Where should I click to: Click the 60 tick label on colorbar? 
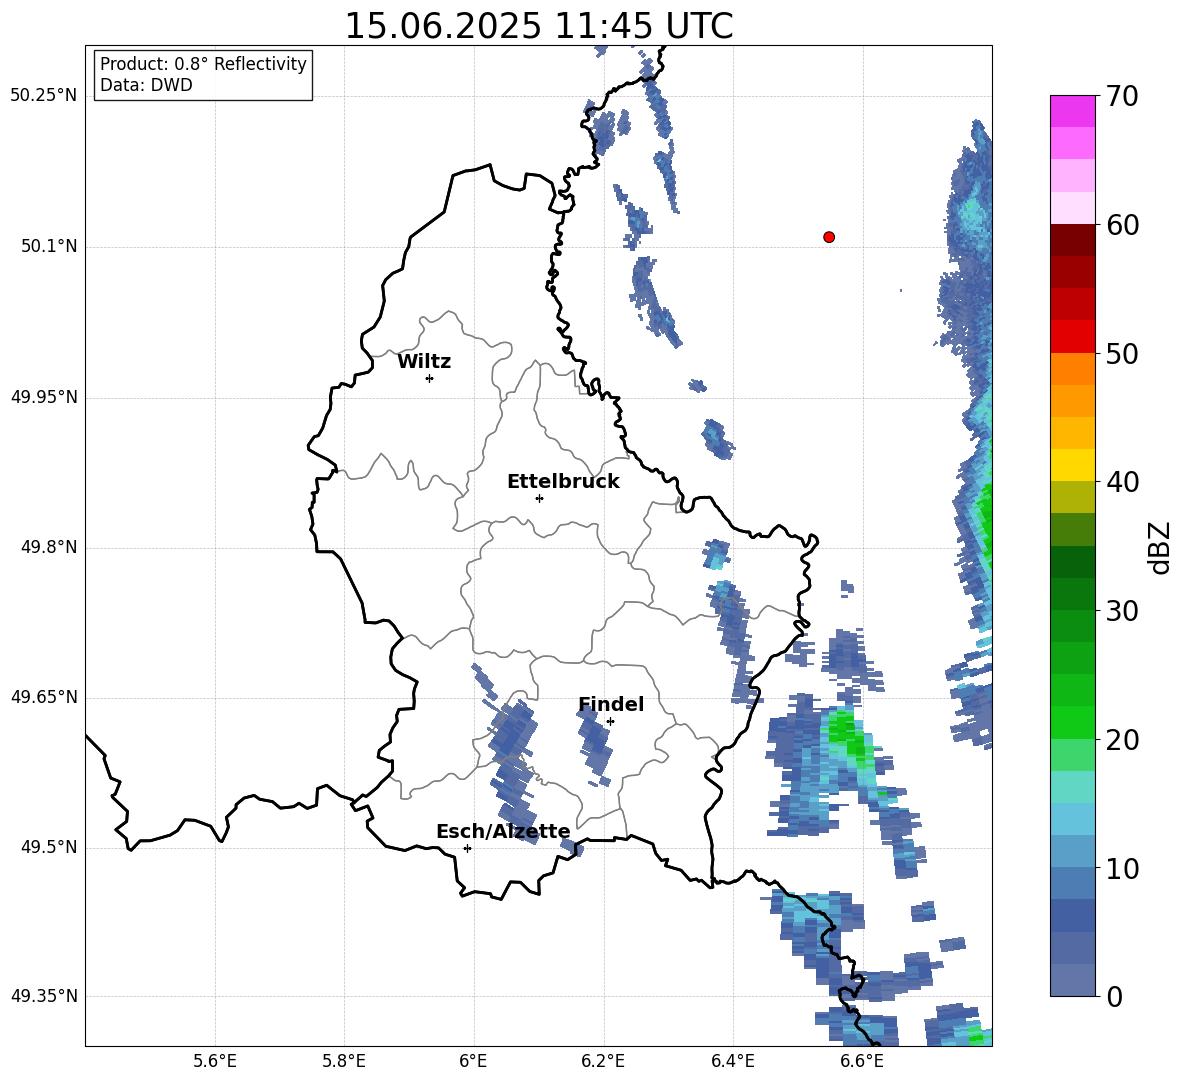(1121, 225)
